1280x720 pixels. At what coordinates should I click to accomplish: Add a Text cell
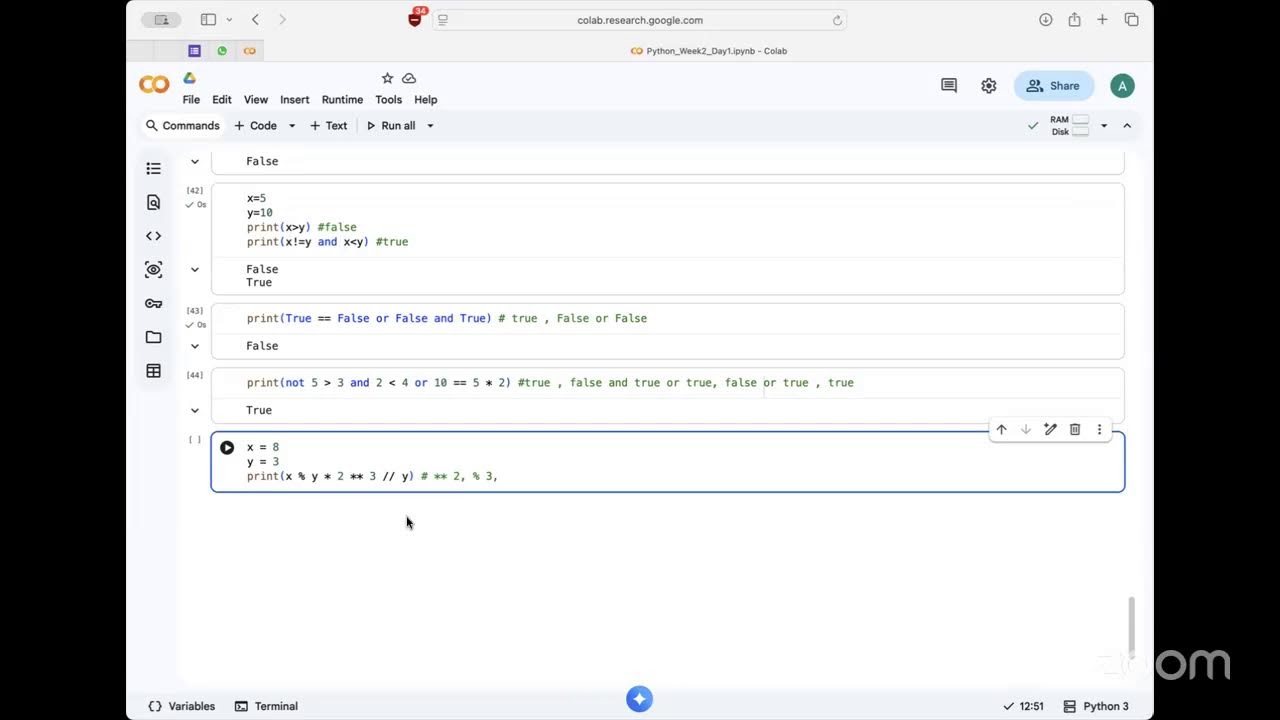[x=328, y=126]
